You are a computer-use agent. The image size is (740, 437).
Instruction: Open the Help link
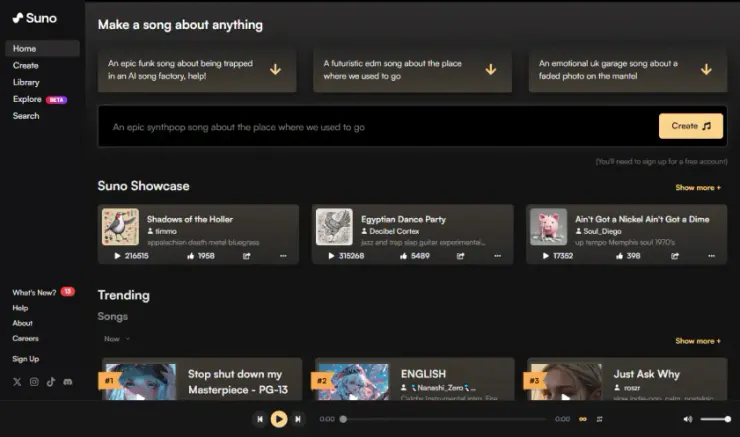[20, 308]
